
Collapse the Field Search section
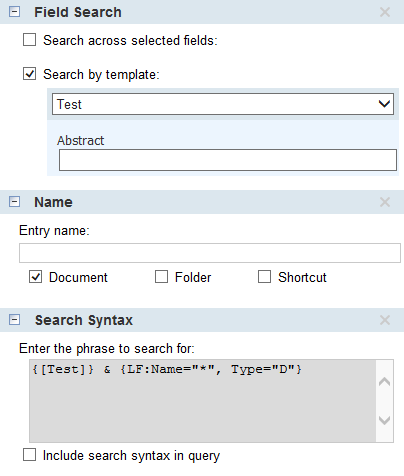(14, 12)
